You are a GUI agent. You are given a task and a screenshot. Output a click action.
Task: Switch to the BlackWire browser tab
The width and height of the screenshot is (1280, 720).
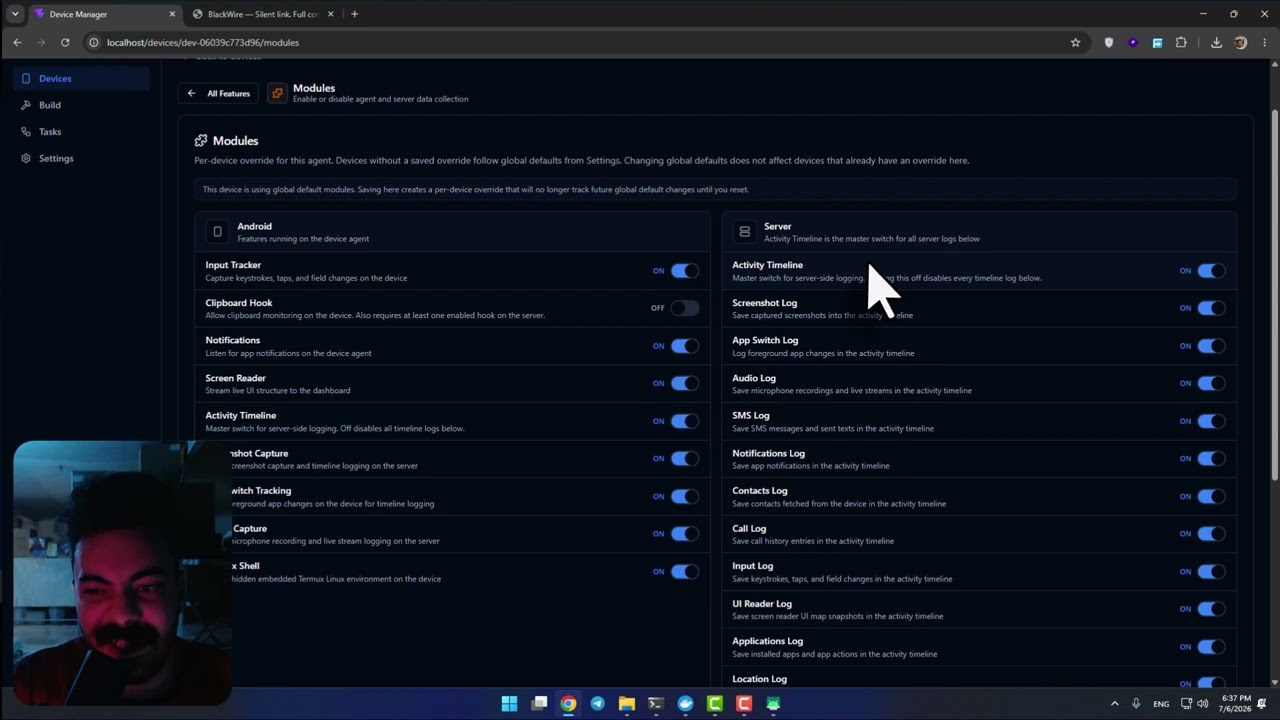pos(262,14)
